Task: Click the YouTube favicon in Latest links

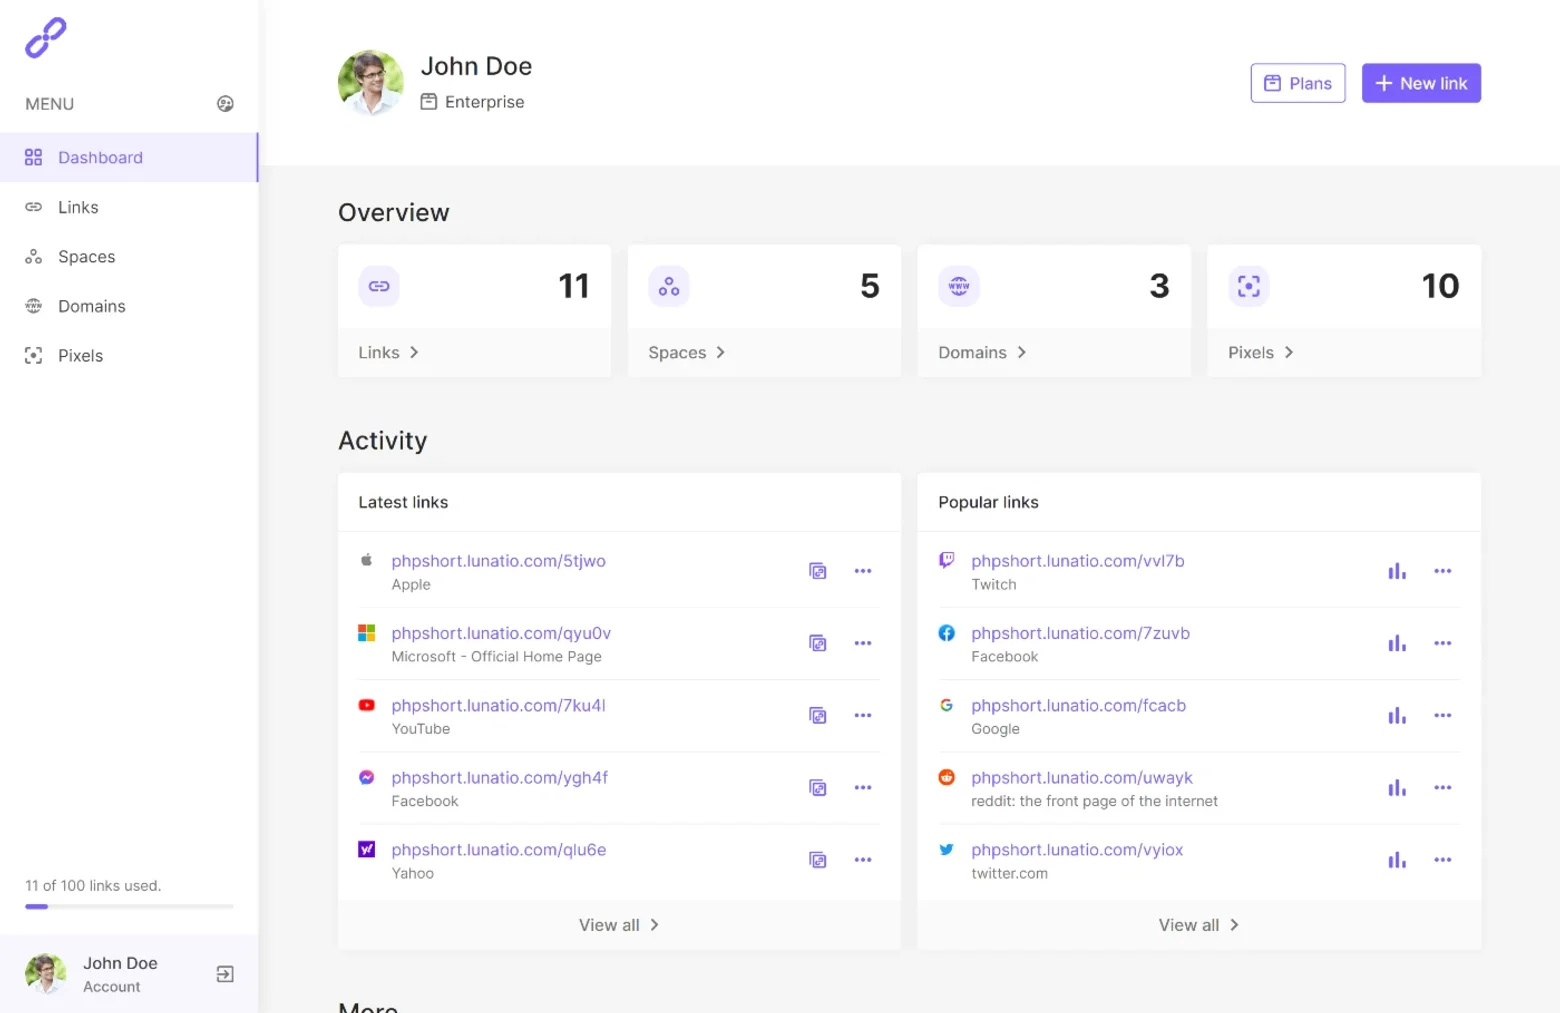Action: click(367, 705)
